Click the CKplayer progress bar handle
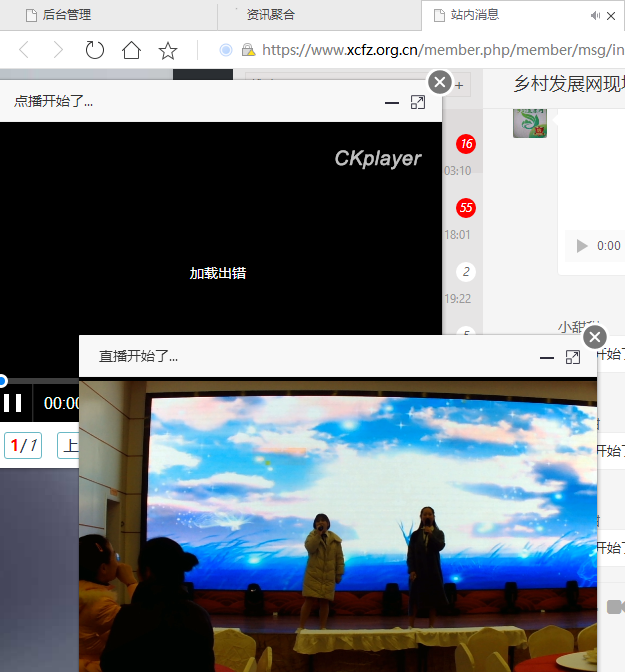 (2, 381)
